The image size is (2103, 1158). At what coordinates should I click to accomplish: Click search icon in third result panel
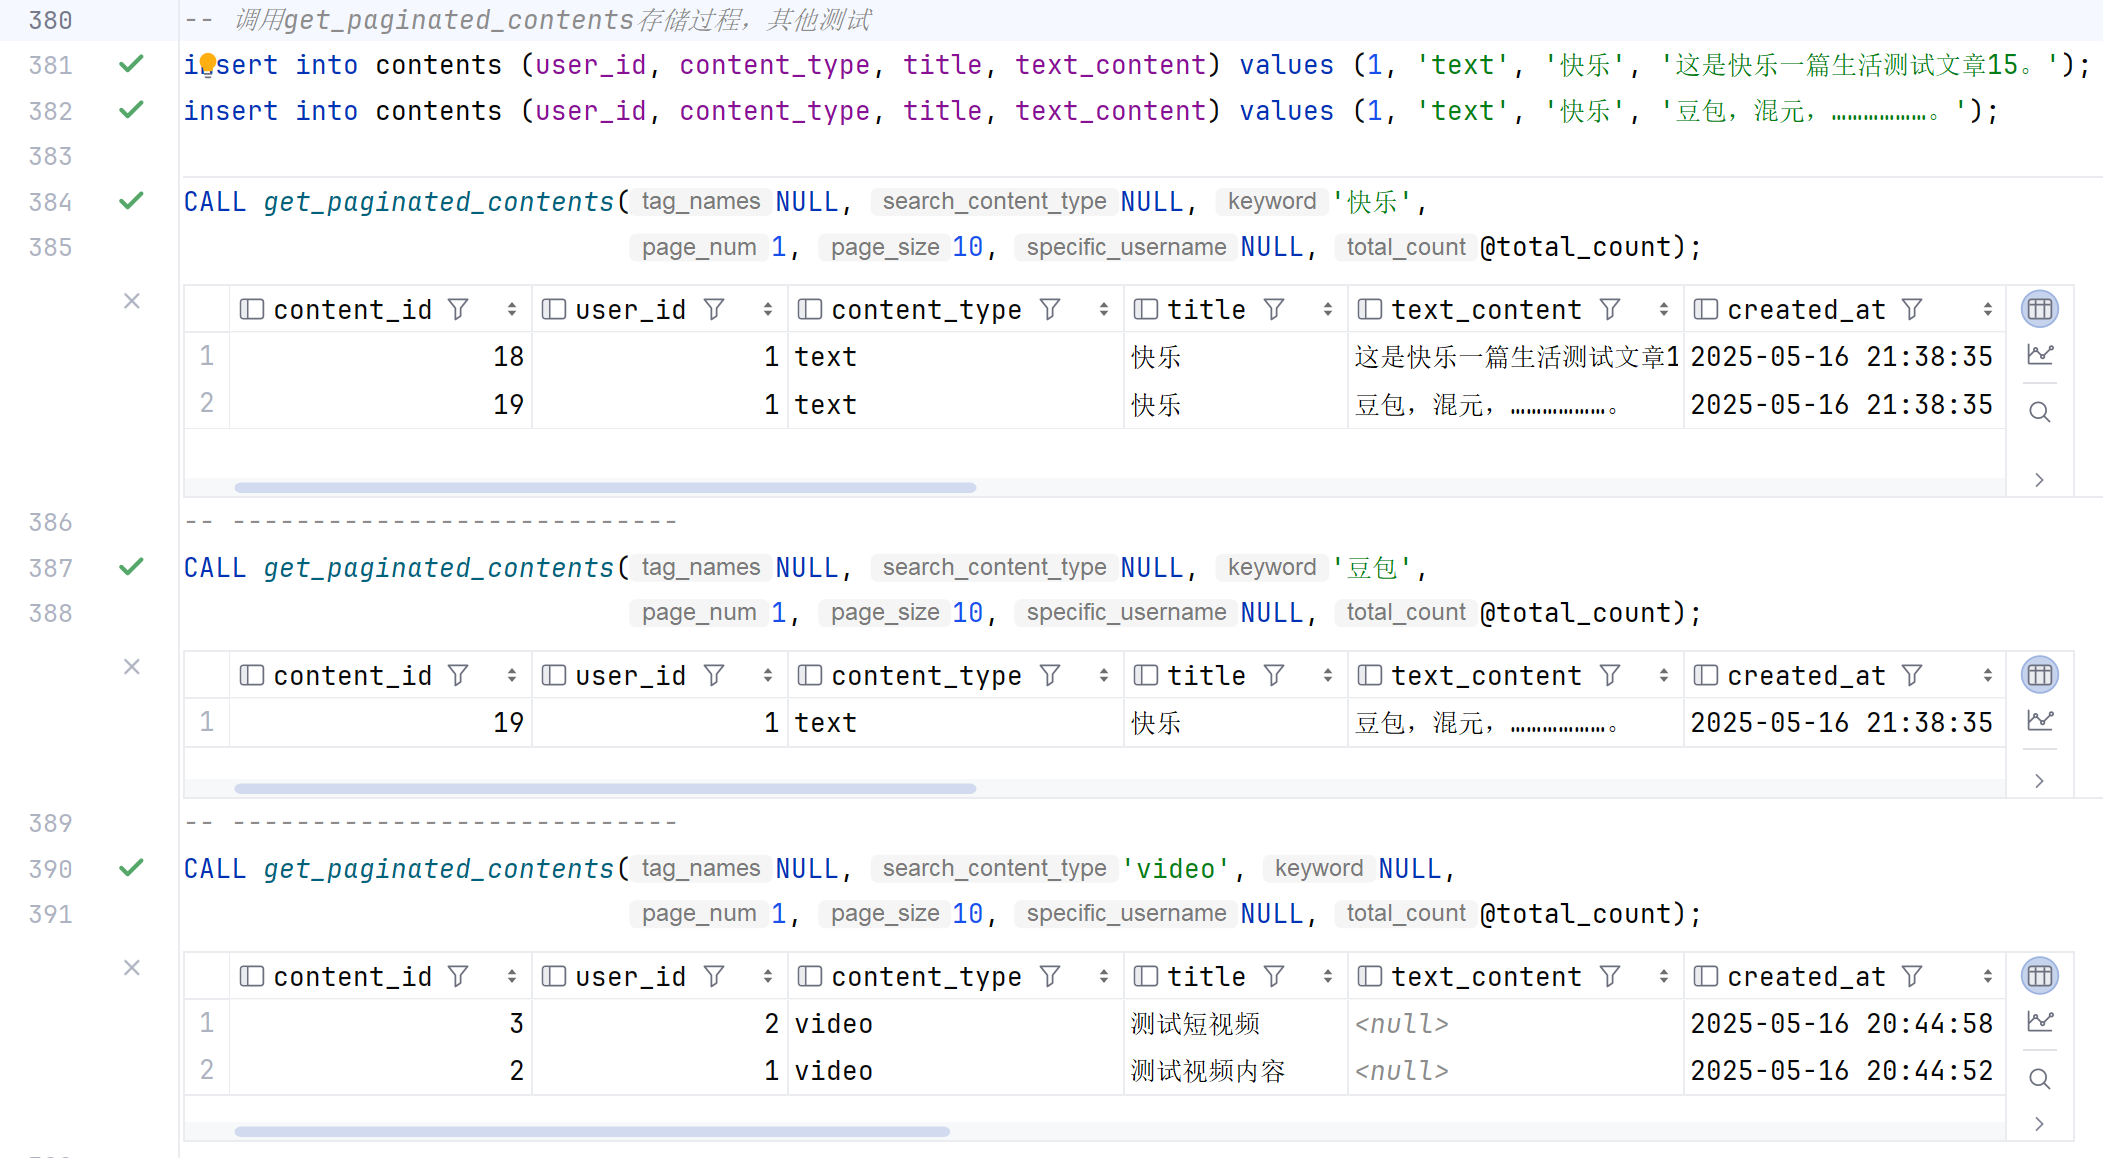2040,1079
